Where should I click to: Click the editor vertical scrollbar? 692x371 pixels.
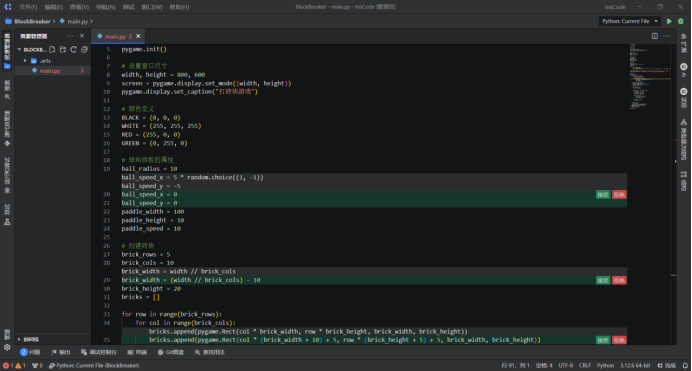coord(674,194)
